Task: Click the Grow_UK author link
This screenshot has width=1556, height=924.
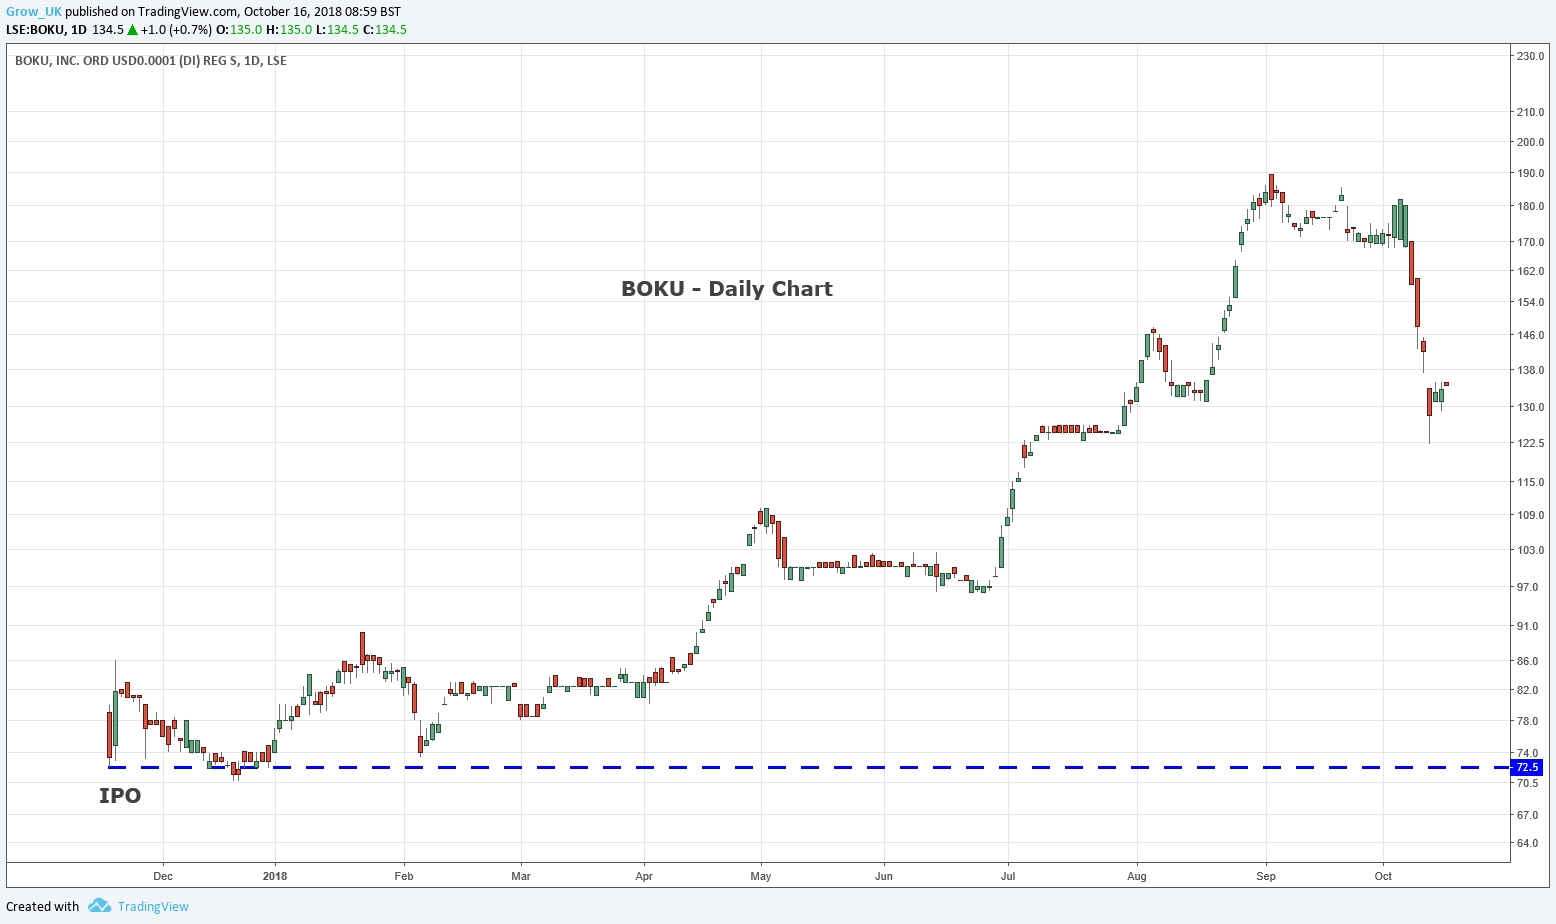Action: click(x=34, y=12)
